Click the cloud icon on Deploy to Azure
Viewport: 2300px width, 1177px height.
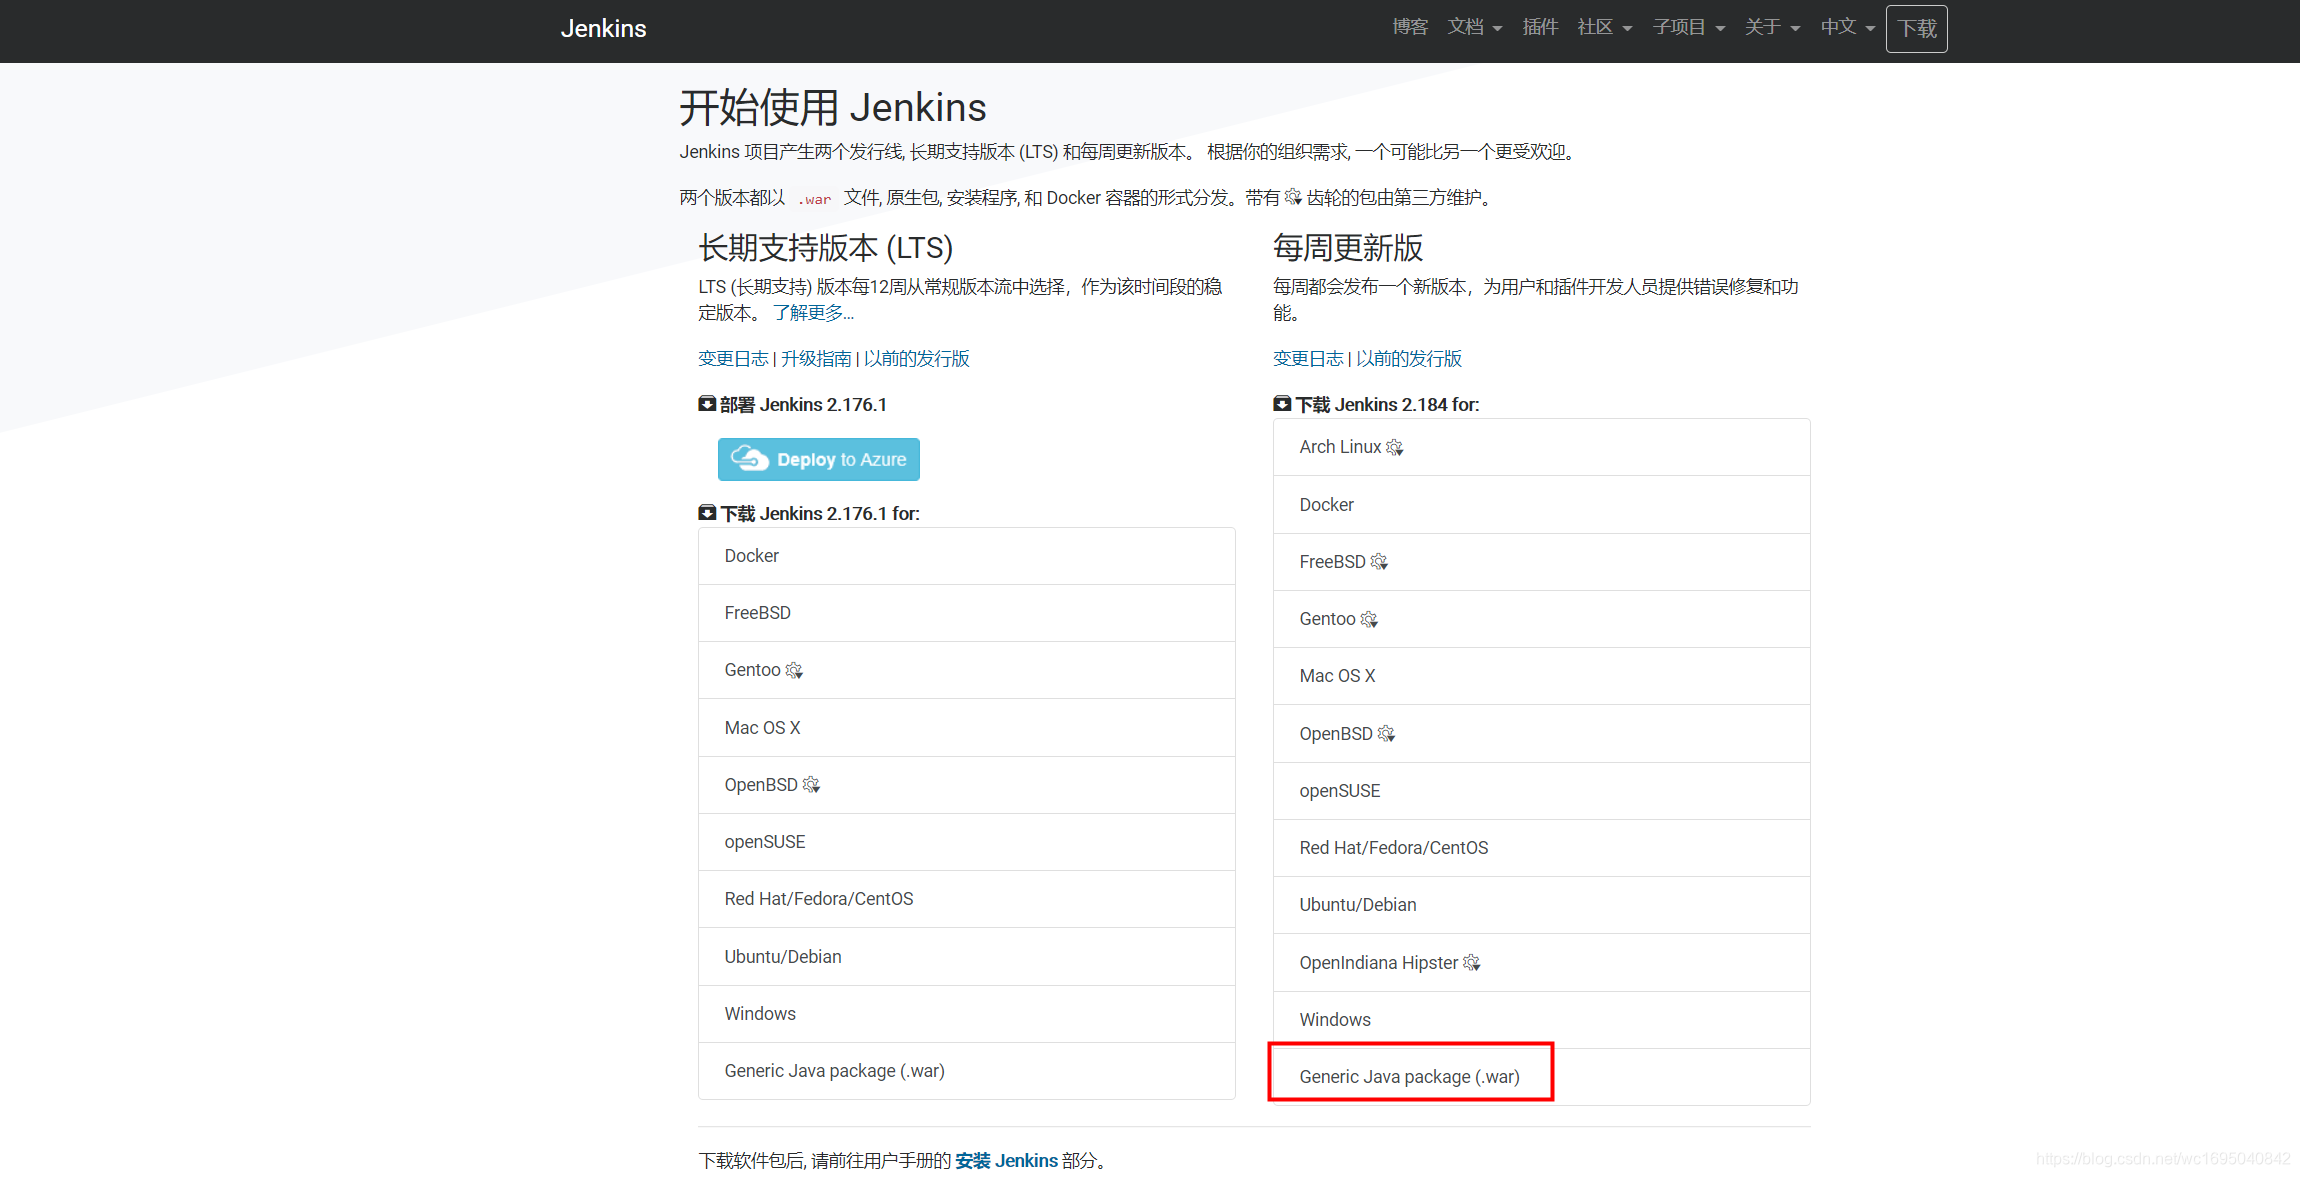point(749,459)
